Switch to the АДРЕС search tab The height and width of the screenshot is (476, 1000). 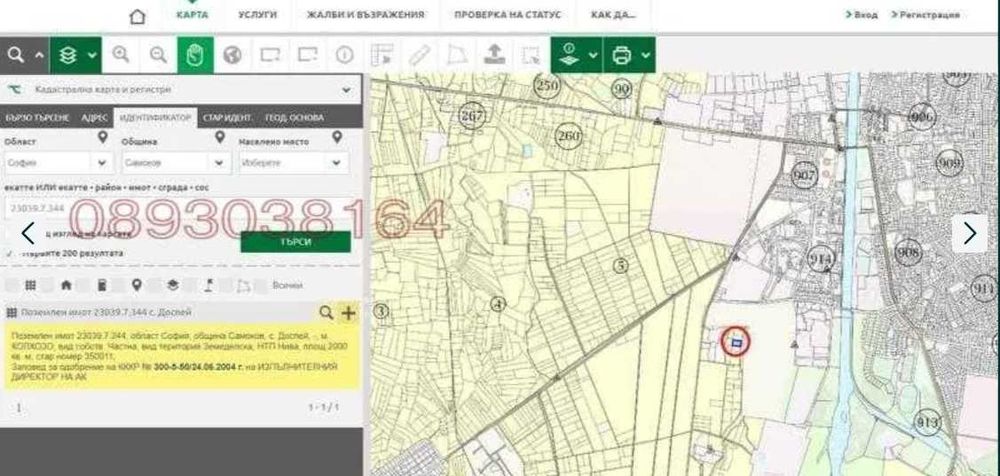[95, 117]
